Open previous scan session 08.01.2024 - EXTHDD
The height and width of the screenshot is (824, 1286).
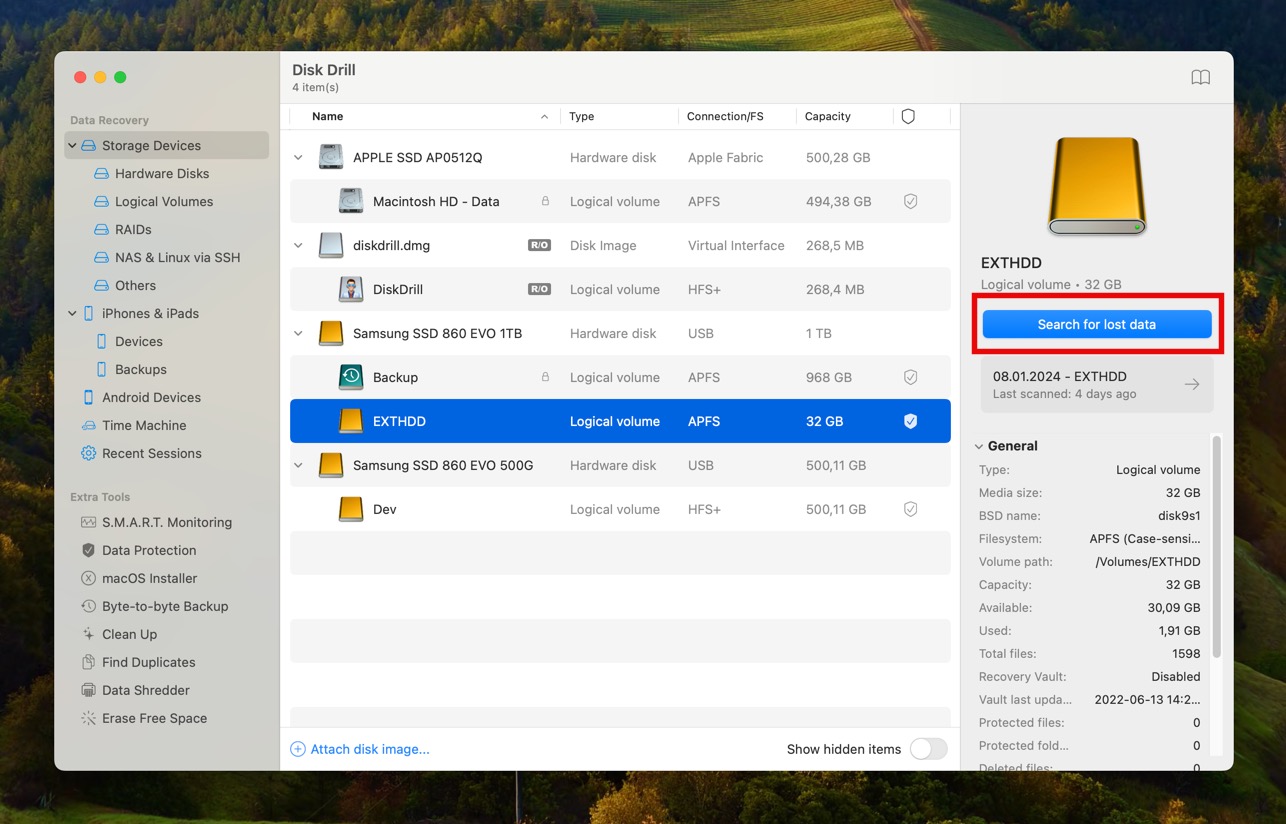[1096, 384]
